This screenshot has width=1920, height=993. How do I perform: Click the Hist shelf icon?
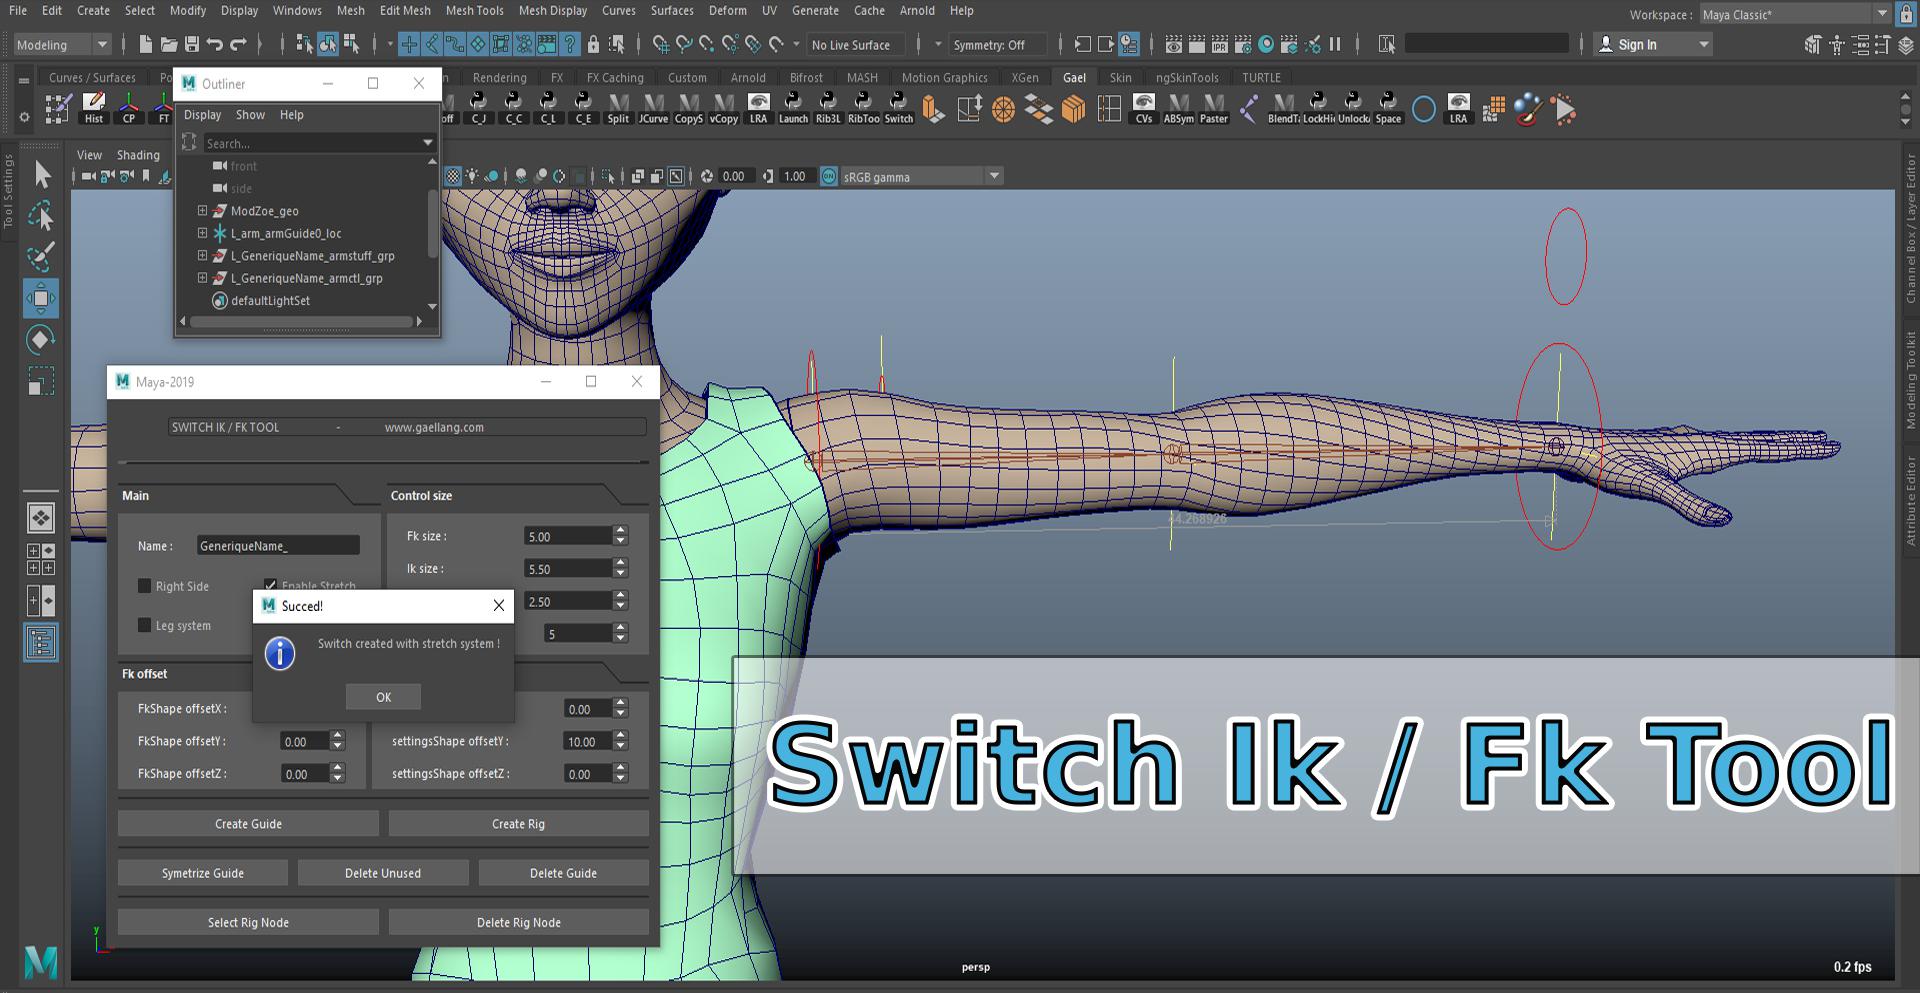pos(94,108)
